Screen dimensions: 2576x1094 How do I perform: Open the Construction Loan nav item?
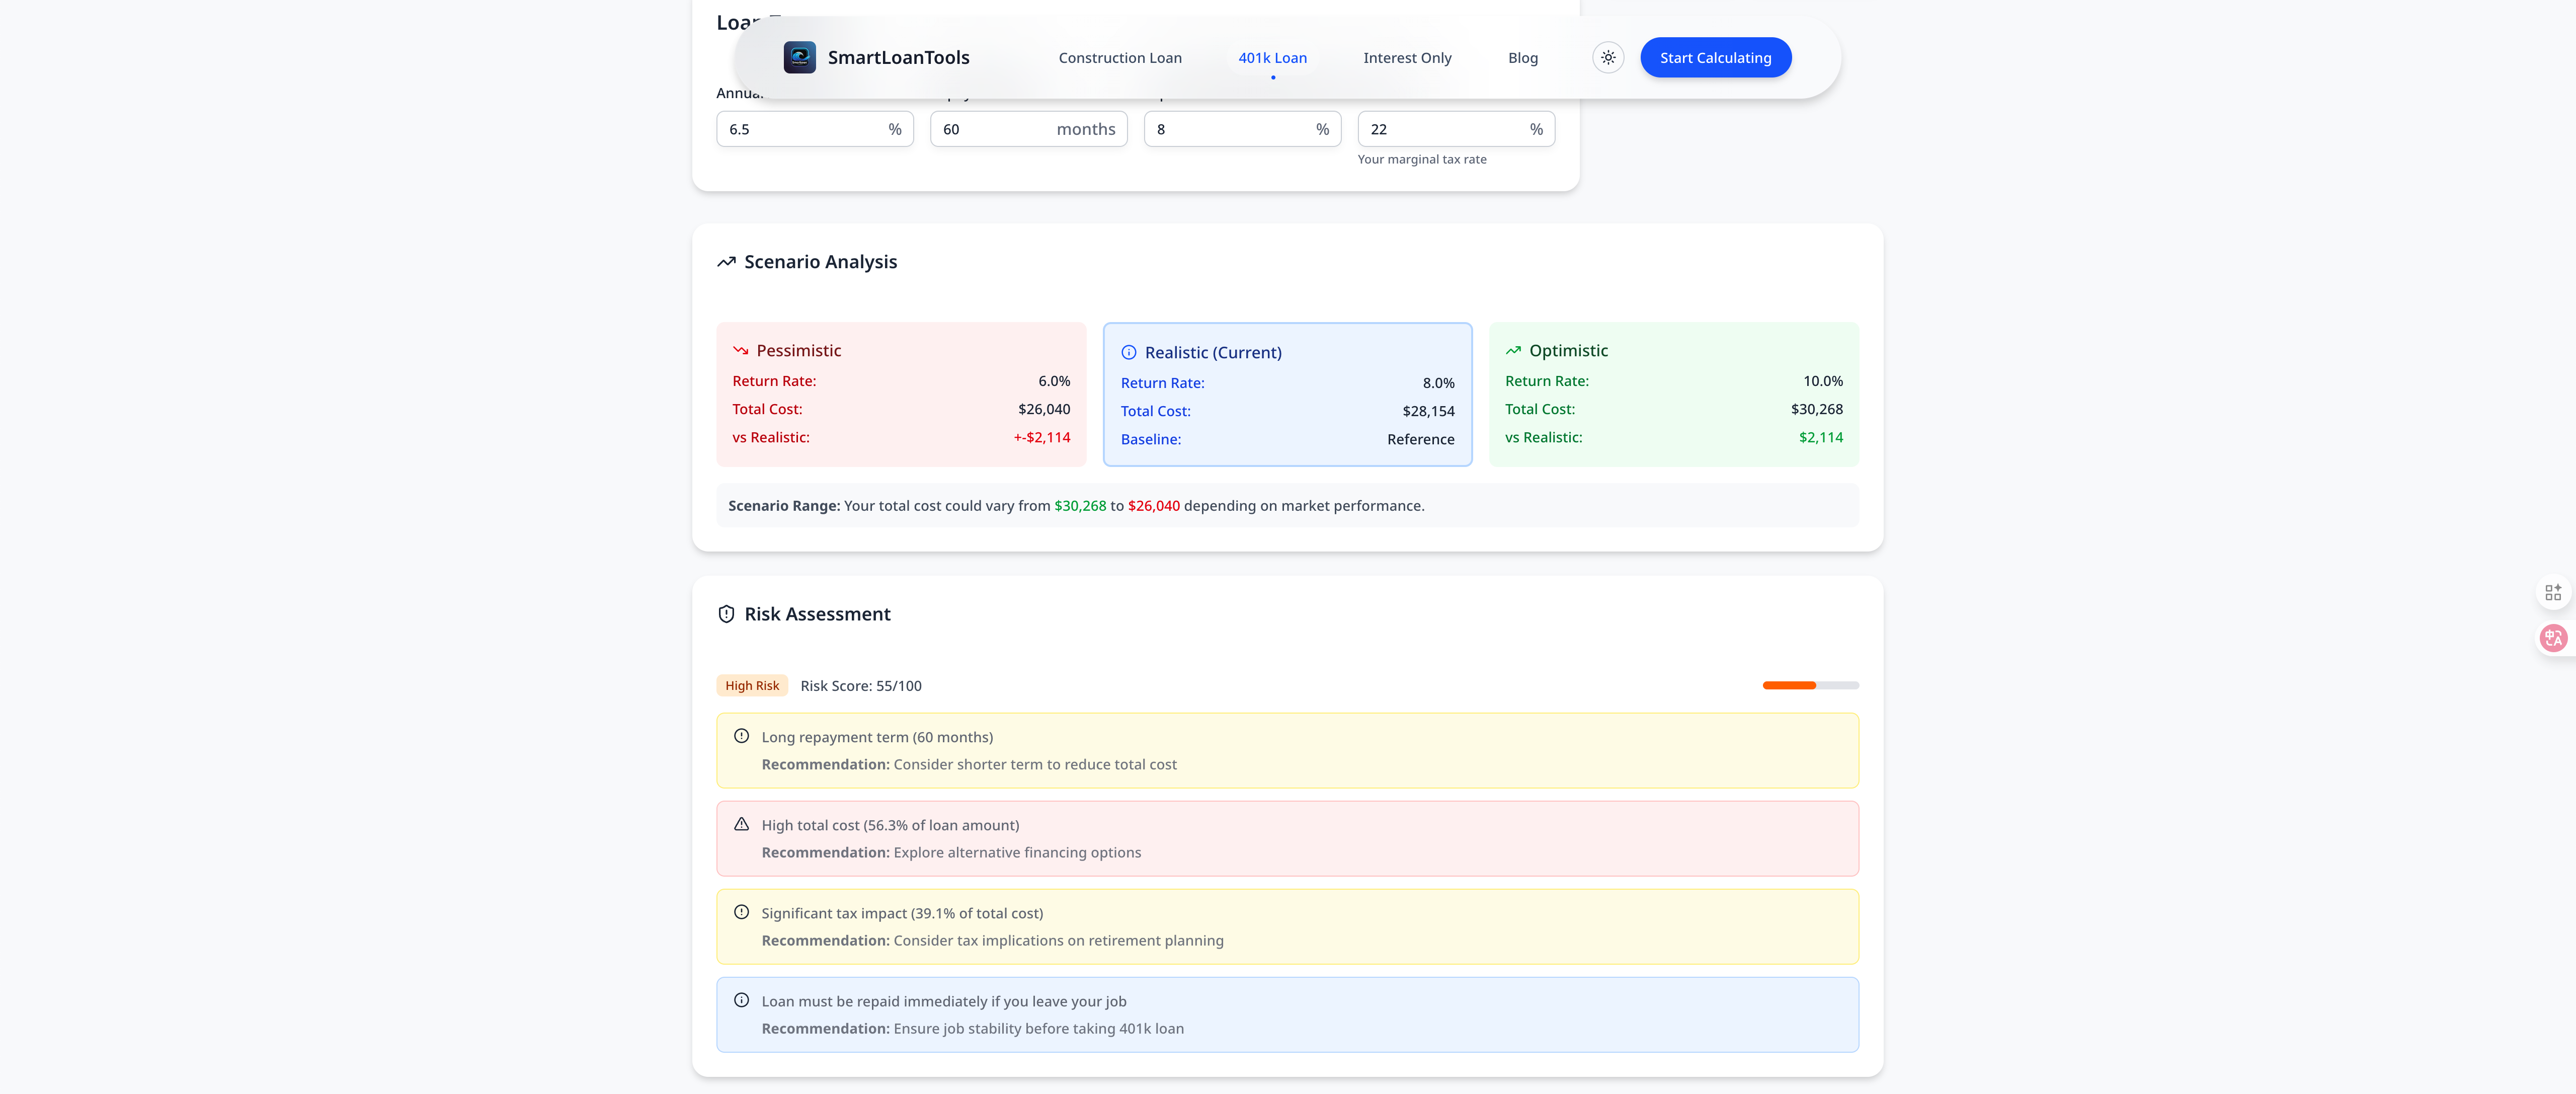1120,58
